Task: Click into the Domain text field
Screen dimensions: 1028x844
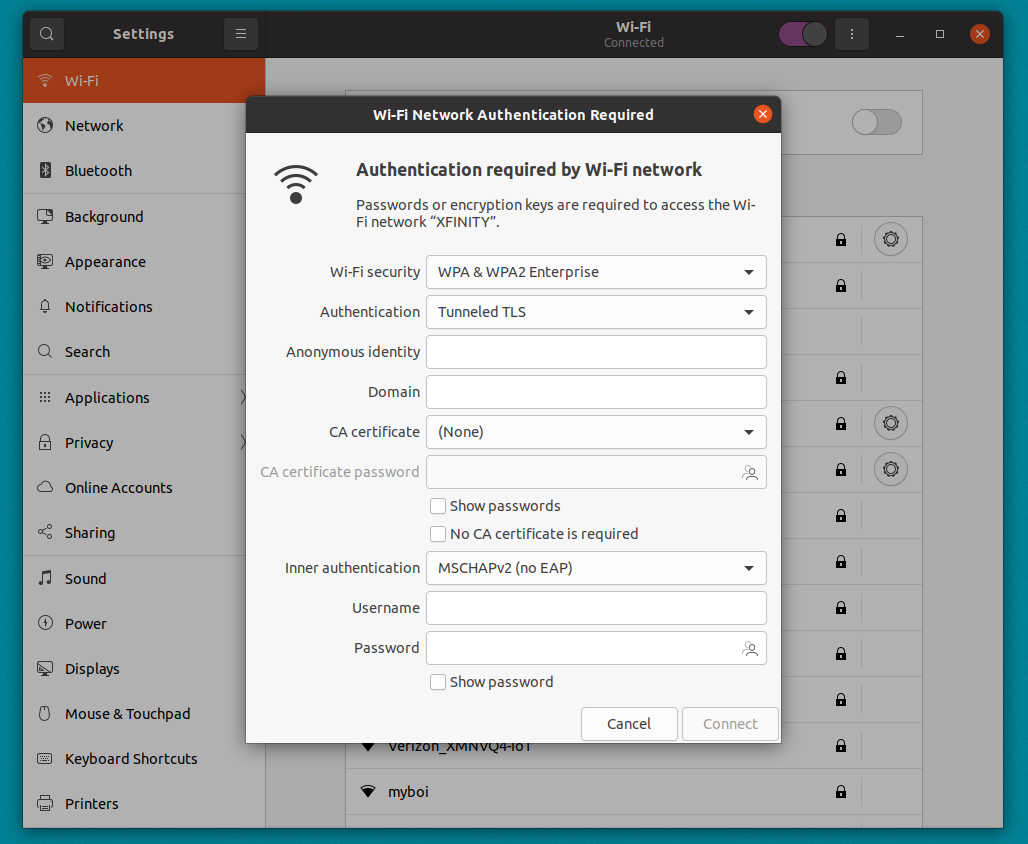Action: pyautogui.click(x=596, y=392)
